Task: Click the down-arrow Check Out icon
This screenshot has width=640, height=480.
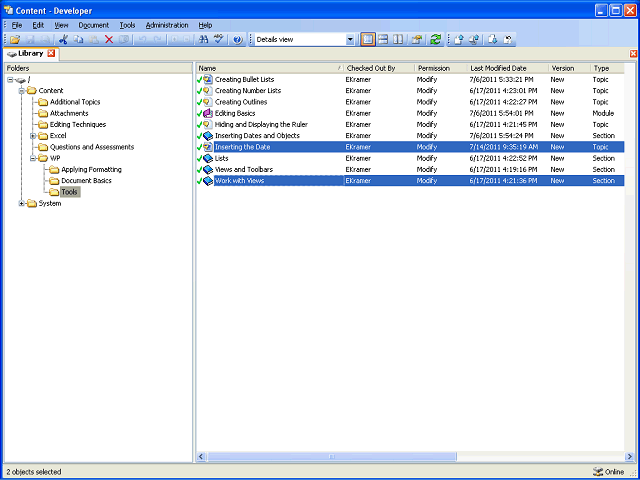Action: pyautogui.click(x=493, y=40)
